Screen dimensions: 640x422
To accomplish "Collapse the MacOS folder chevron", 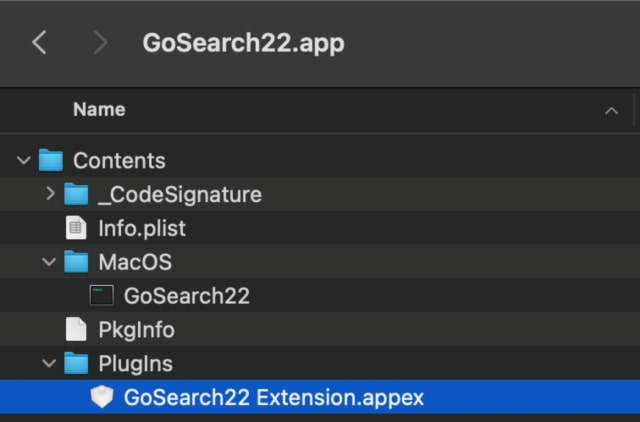I will [49, 262].
